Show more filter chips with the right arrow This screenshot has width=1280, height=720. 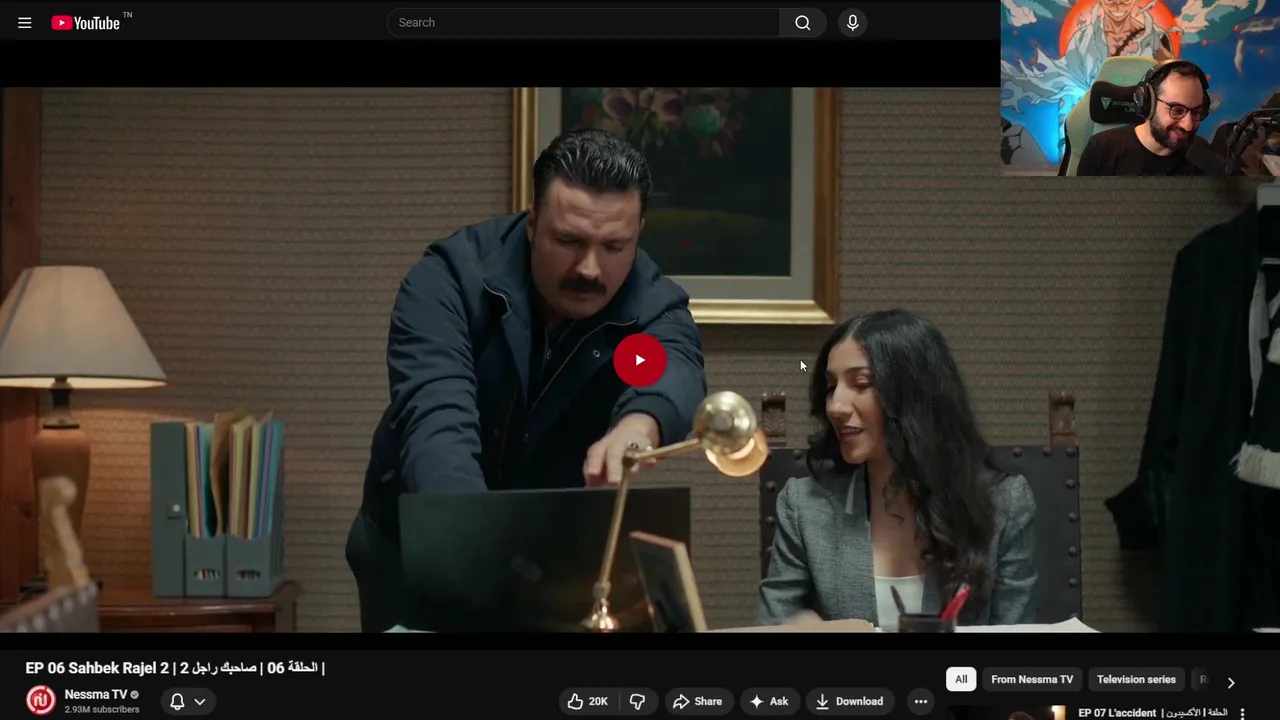pos(1231,682)
